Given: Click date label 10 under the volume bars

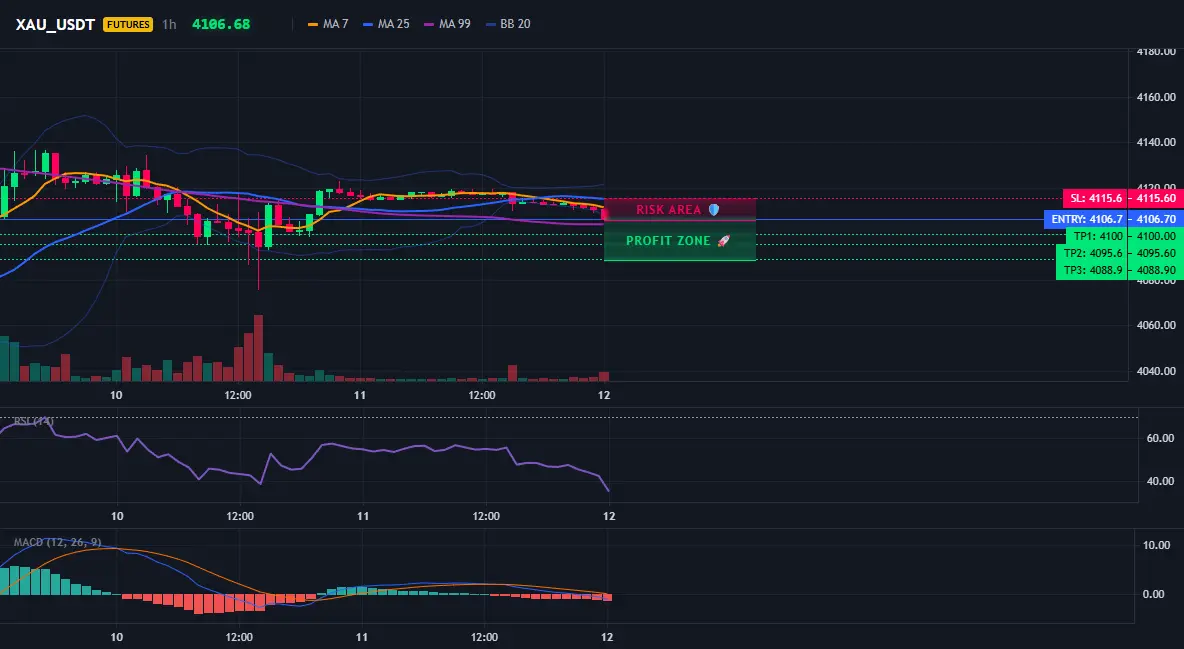Looking at the screenshot, I should tap(116, 395).
